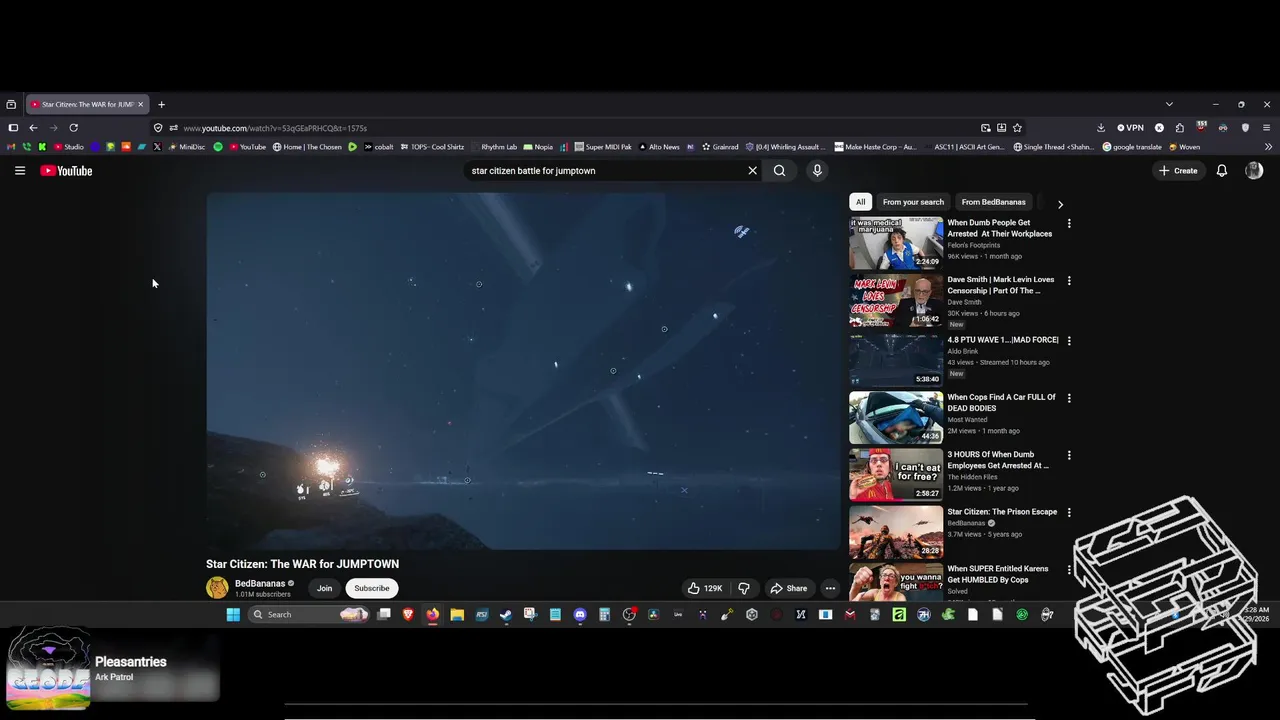Select the All filter chip

[x=860, y=202]
